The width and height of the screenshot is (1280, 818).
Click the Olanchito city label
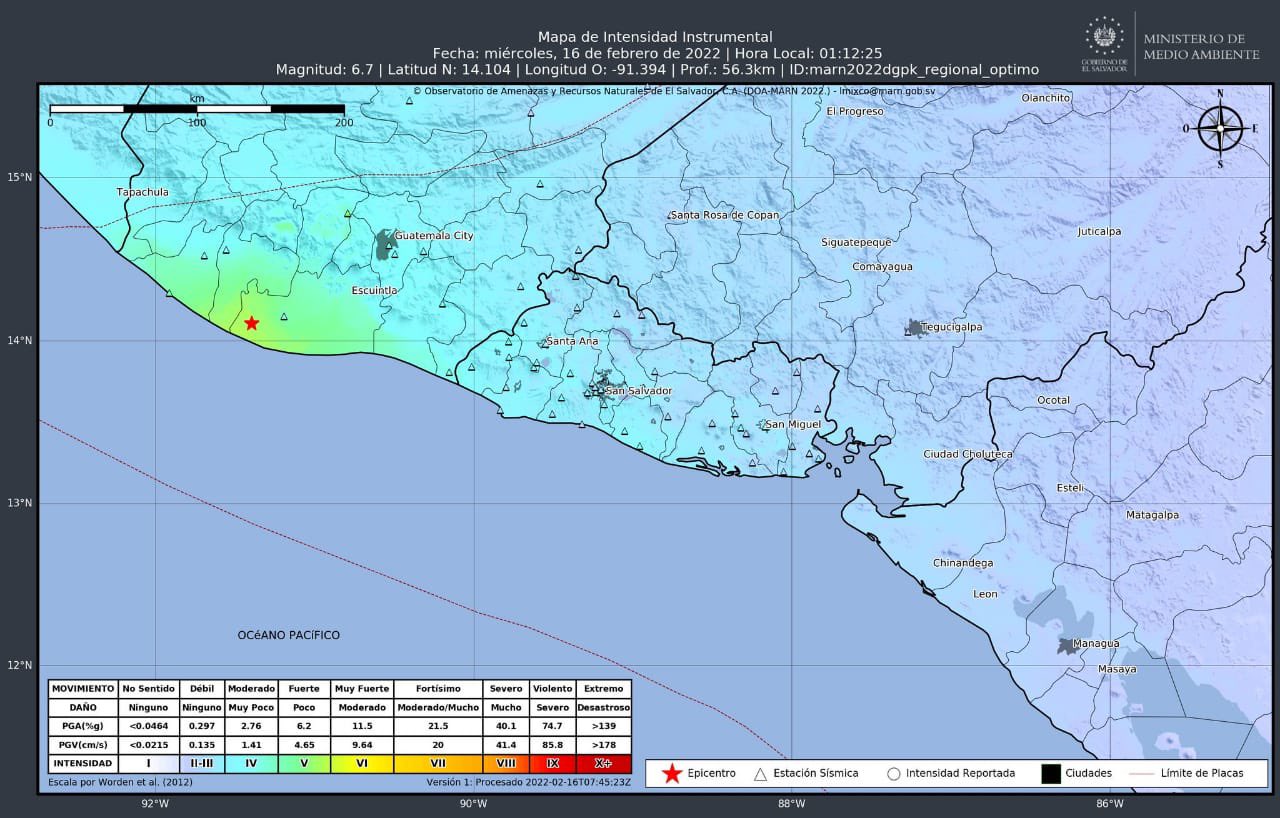coord(1046,97)
